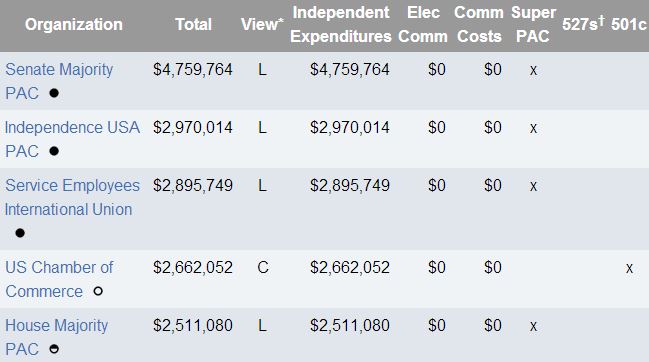The image size is (649, 362).
Task: Click the Comm Costs column header
Action: tap(479, 24)
